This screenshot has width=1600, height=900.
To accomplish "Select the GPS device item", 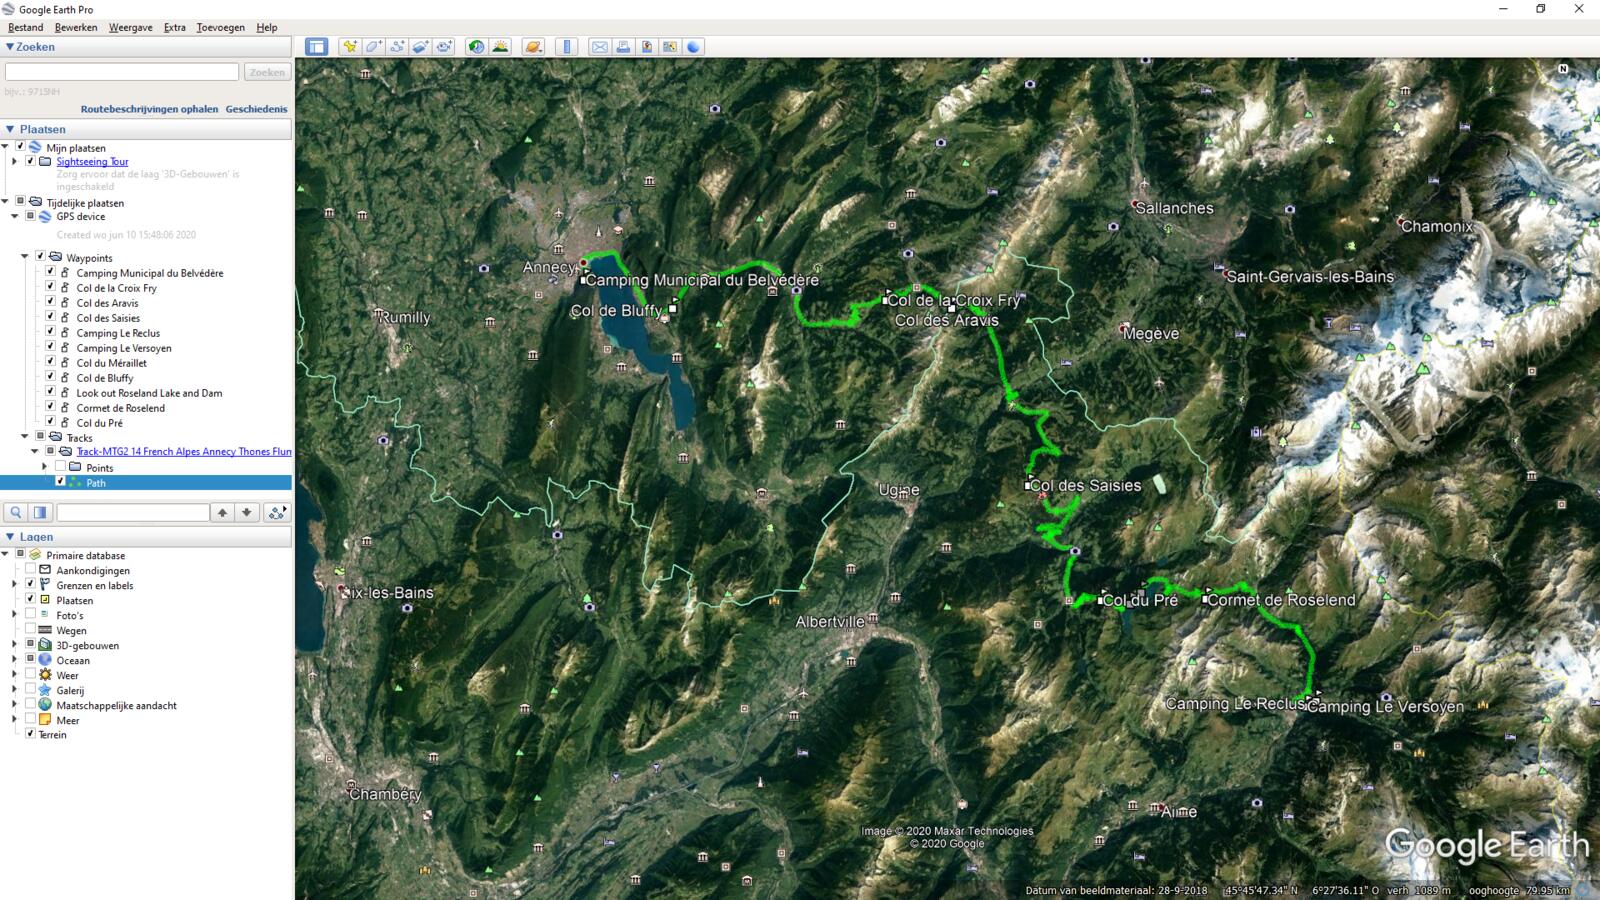I will tap(80, 216).
